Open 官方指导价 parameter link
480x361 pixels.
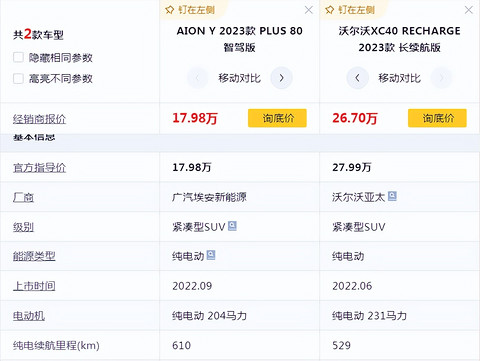tap(39, 167)
